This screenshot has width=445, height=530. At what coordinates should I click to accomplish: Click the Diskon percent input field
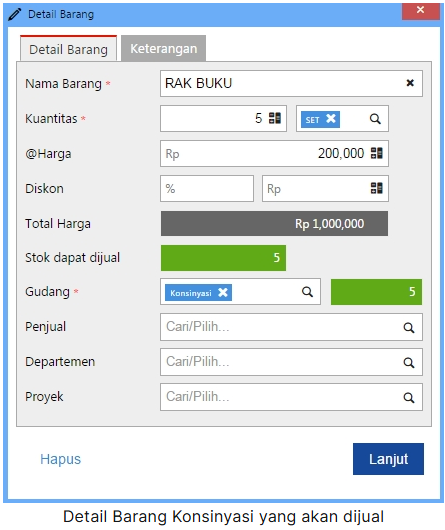[207, 188]
